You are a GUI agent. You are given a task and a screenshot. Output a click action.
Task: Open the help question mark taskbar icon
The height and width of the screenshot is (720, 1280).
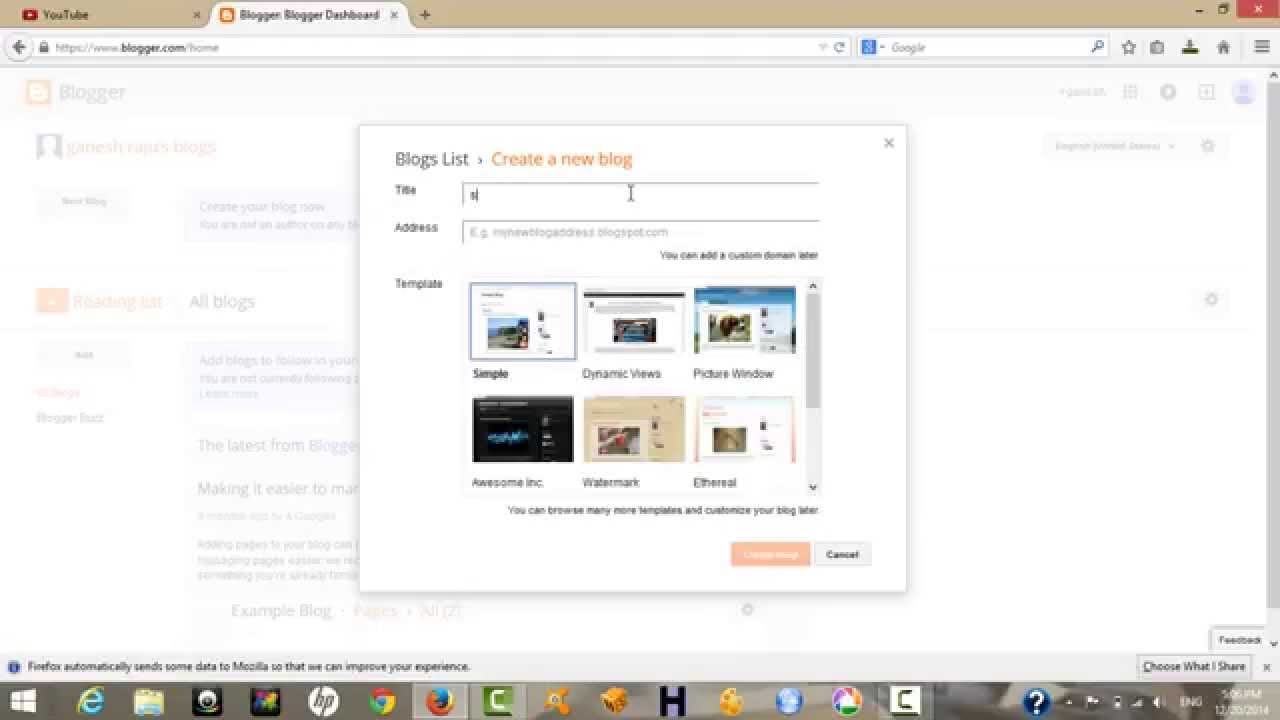click(x=1037, y=701)
